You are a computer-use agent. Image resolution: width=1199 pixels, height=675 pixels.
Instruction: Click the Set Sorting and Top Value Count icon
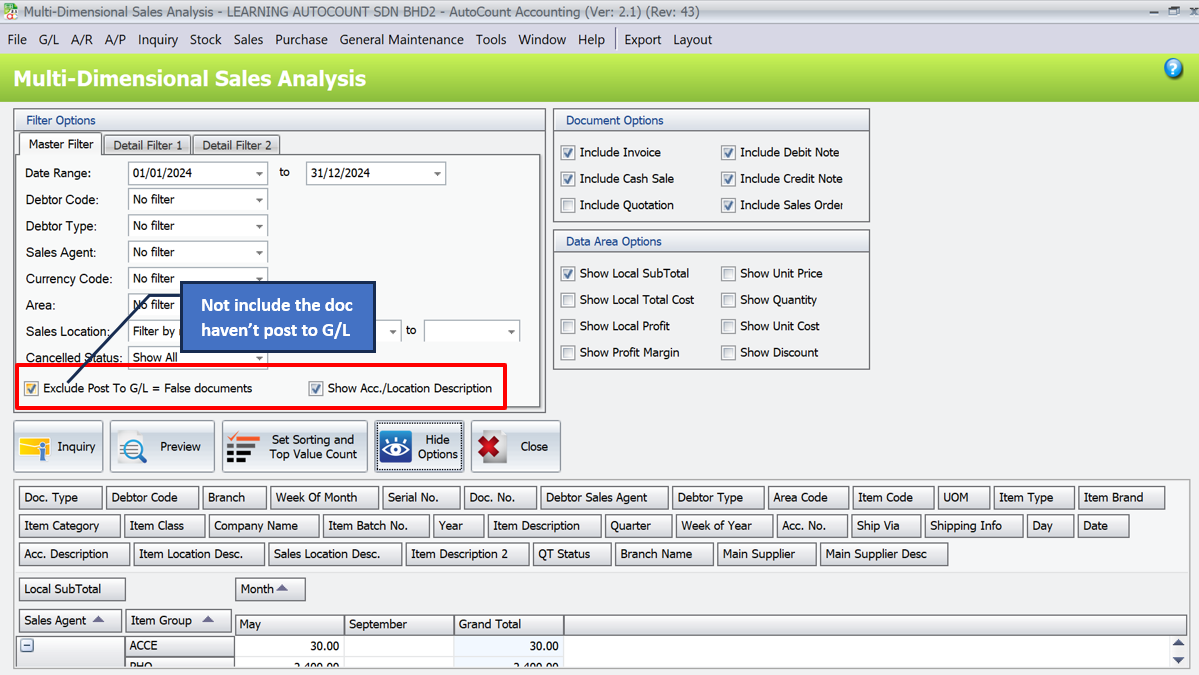[x=241, y=446]
